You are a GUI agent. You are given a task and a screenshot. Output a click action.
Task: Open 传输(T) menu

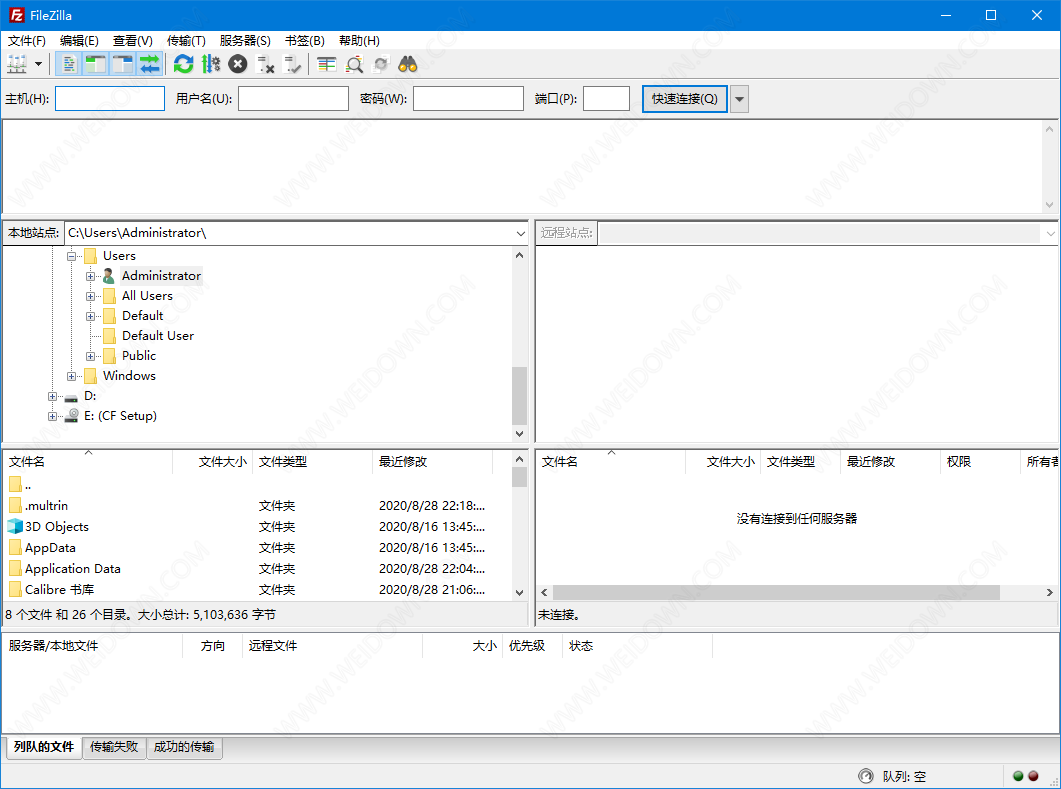[186, 41]
